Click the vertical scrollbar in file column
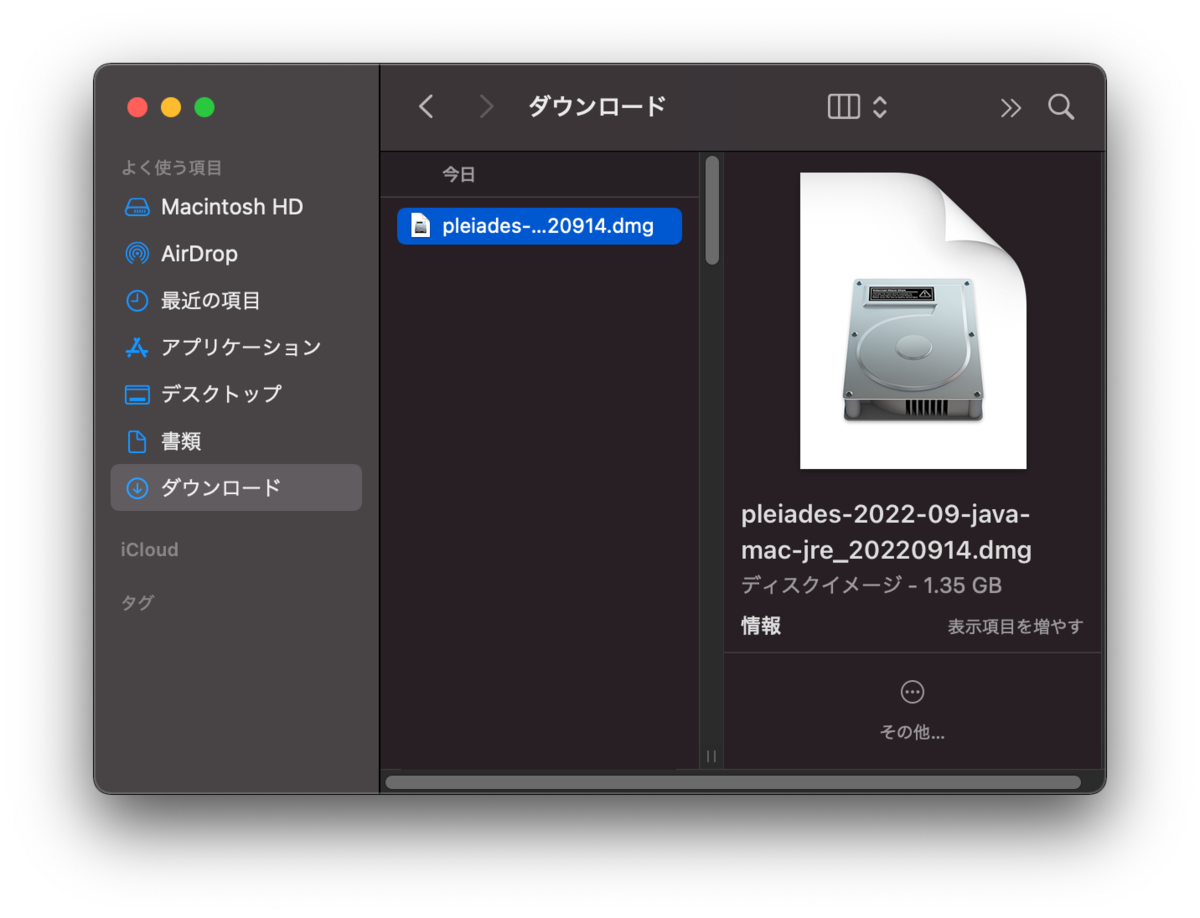Image resolution: width=1200 pixels, height=918 pixels. click(712, 210)
